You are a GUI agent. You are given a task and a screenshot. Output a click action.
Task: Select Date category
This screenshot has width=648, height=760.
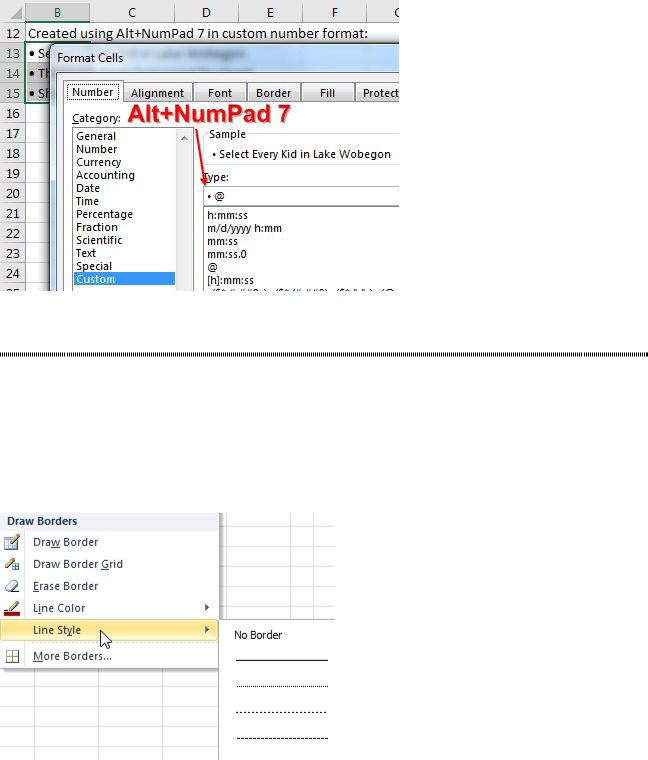125,188
